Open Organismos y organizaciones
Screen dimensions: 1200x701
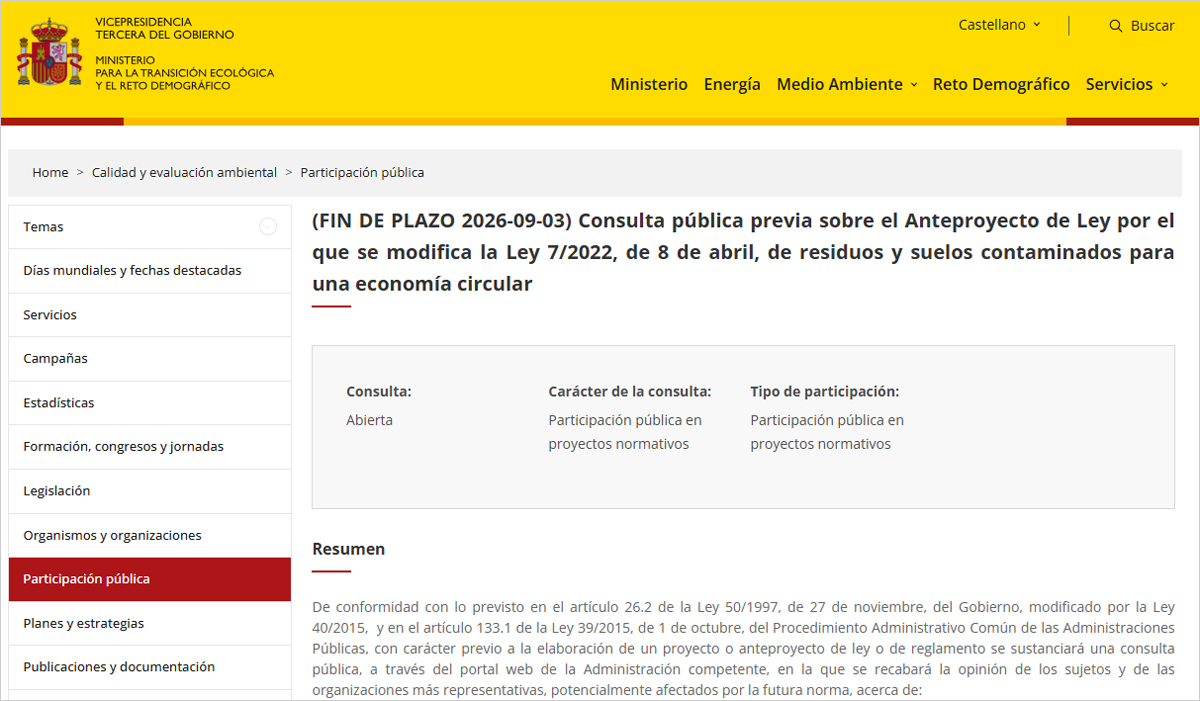(x=150, y=536)
